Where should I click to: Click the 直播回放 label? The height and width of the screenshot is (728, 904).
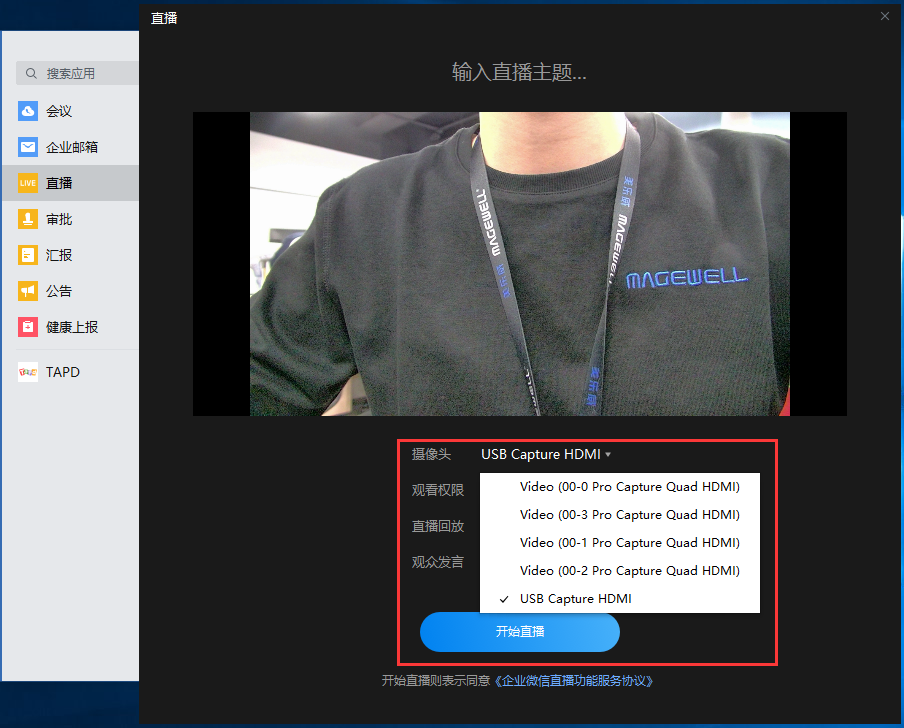tap(438, 526)
